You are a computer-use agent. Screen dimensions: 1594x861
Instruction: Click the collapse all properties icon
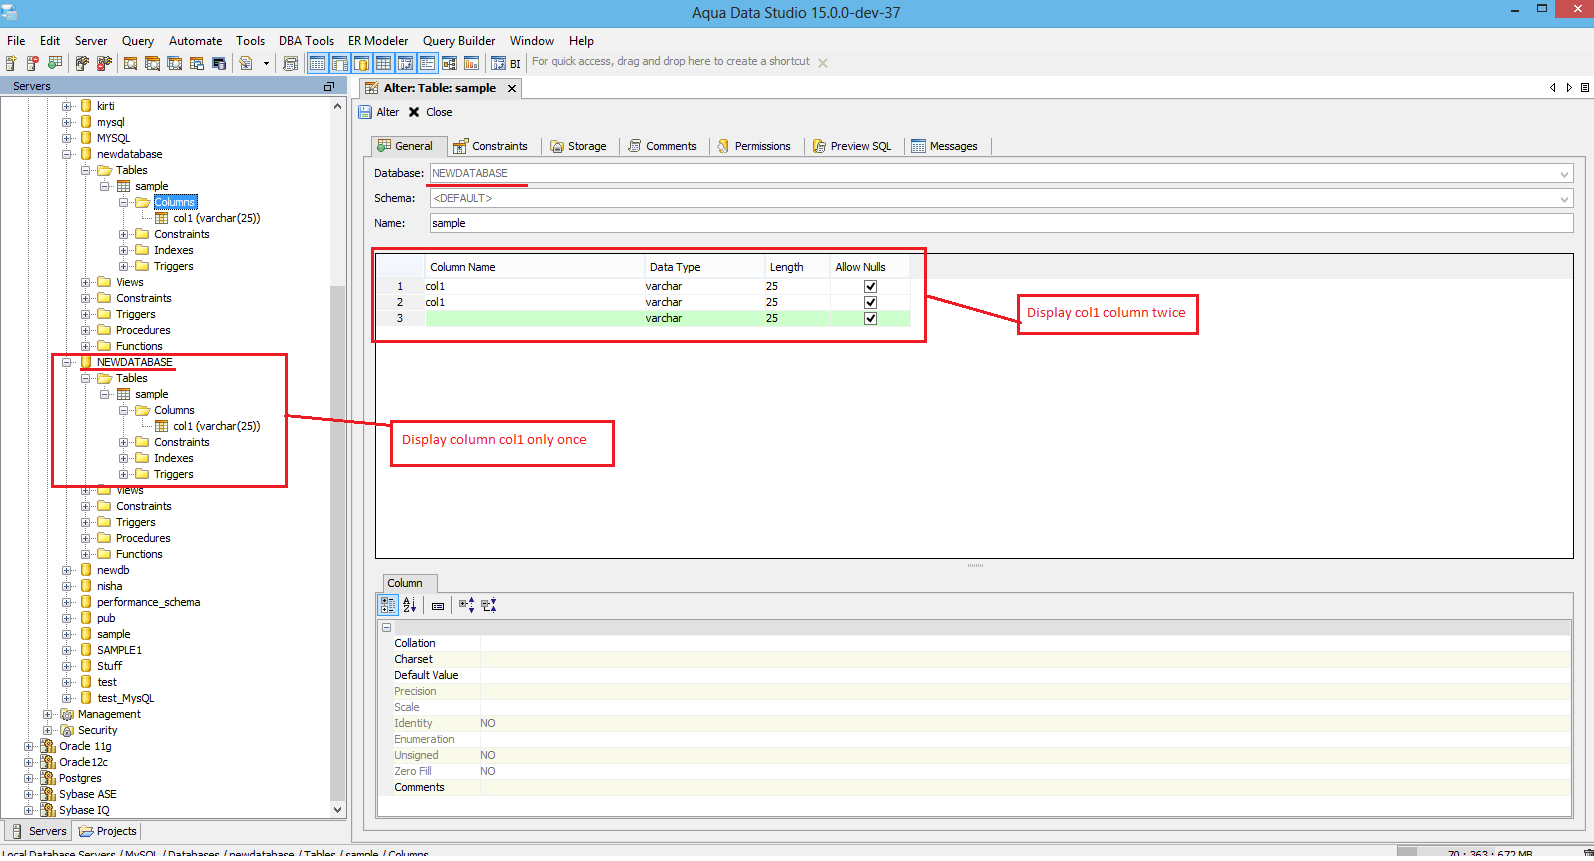488,605
